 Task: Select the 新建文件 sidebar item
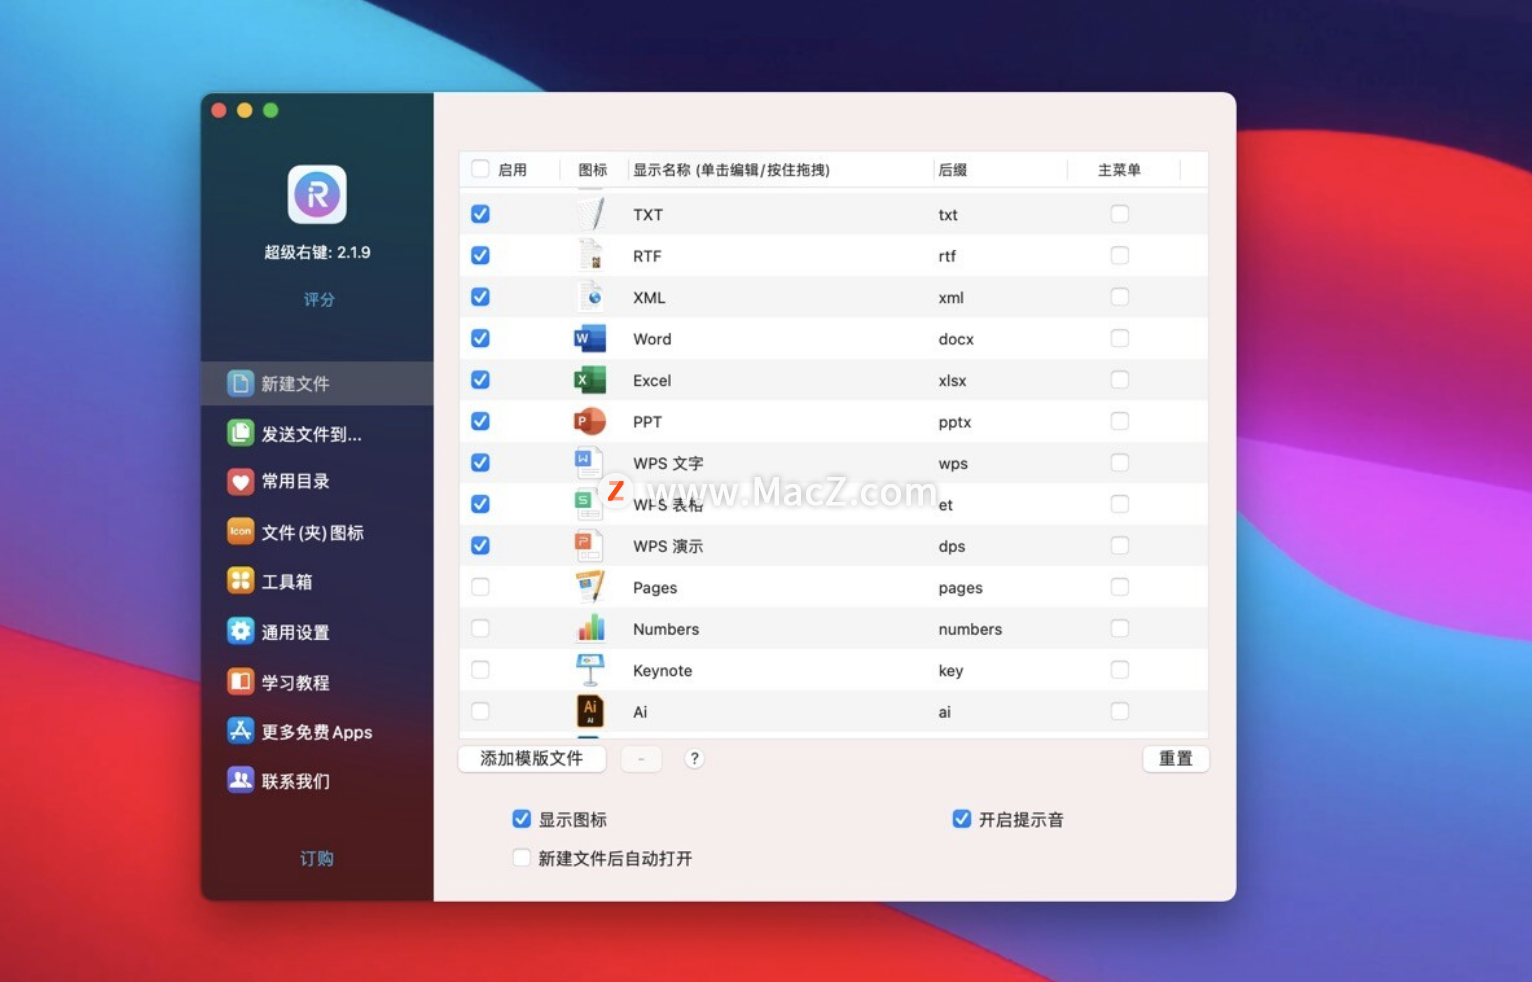[x=317, y=383]
